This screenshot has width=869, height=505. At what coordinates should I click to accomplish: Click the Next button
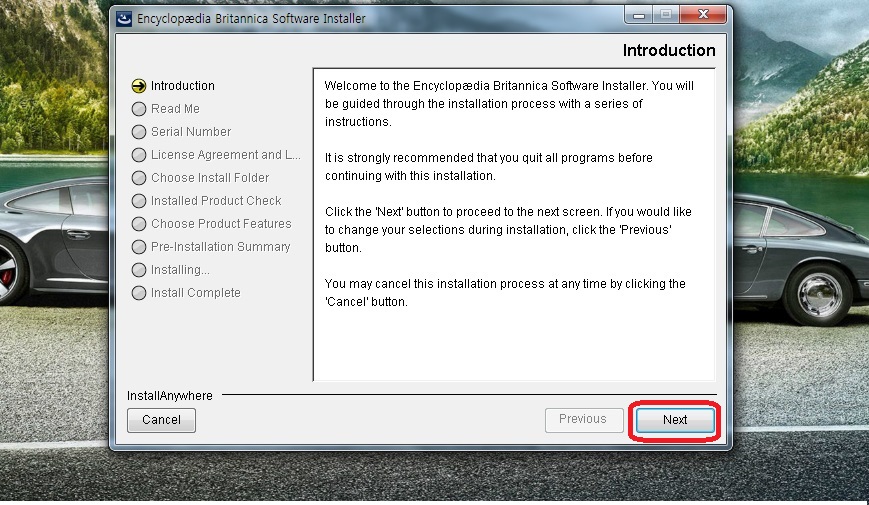tap(674, 420)
